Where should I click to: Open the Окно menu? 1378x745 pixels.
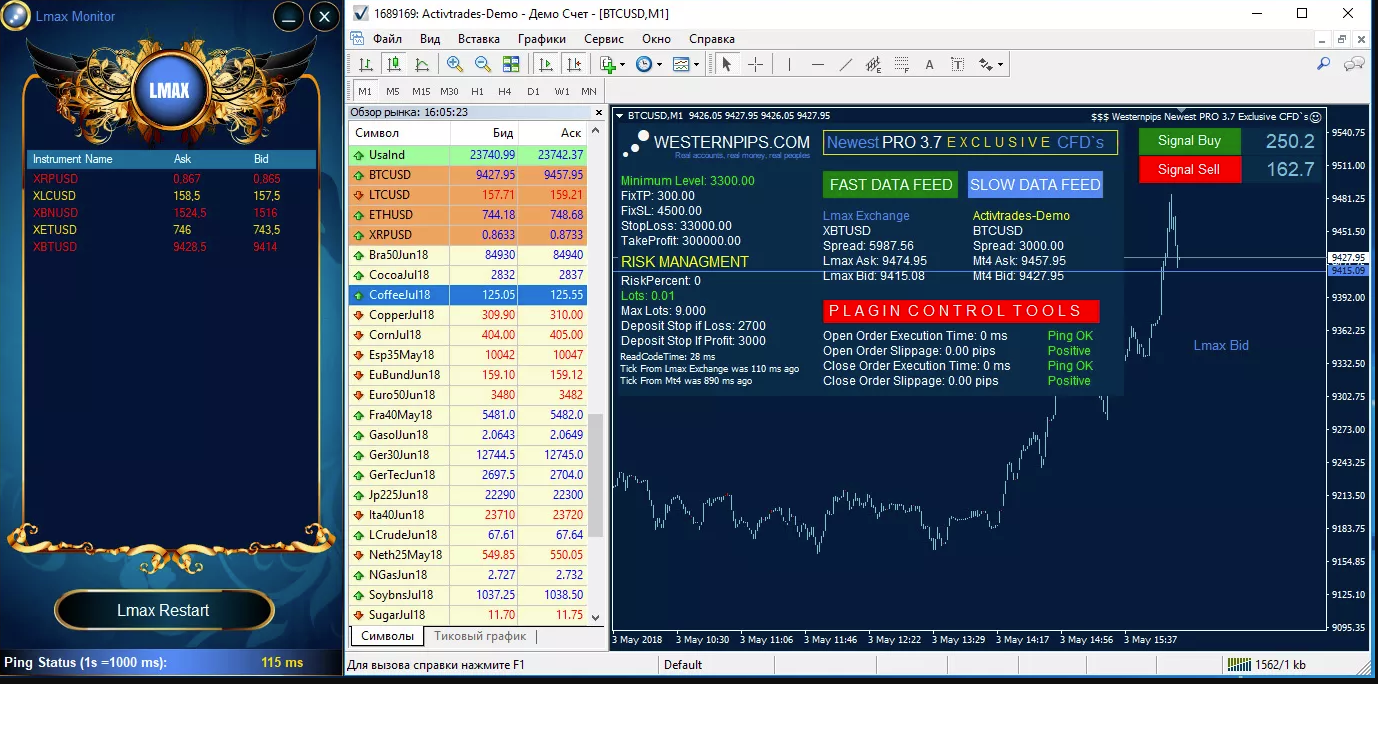[656, 39]
